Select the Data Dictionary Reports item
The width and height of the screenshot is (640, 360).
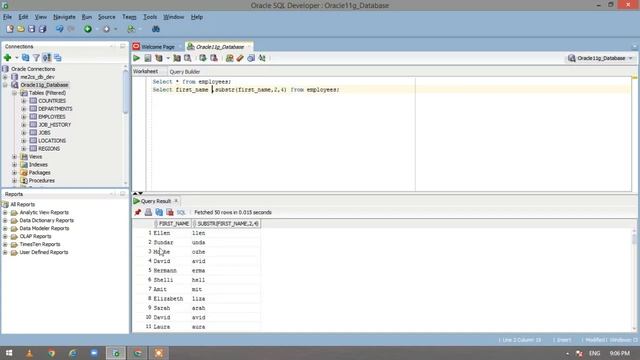47,220
